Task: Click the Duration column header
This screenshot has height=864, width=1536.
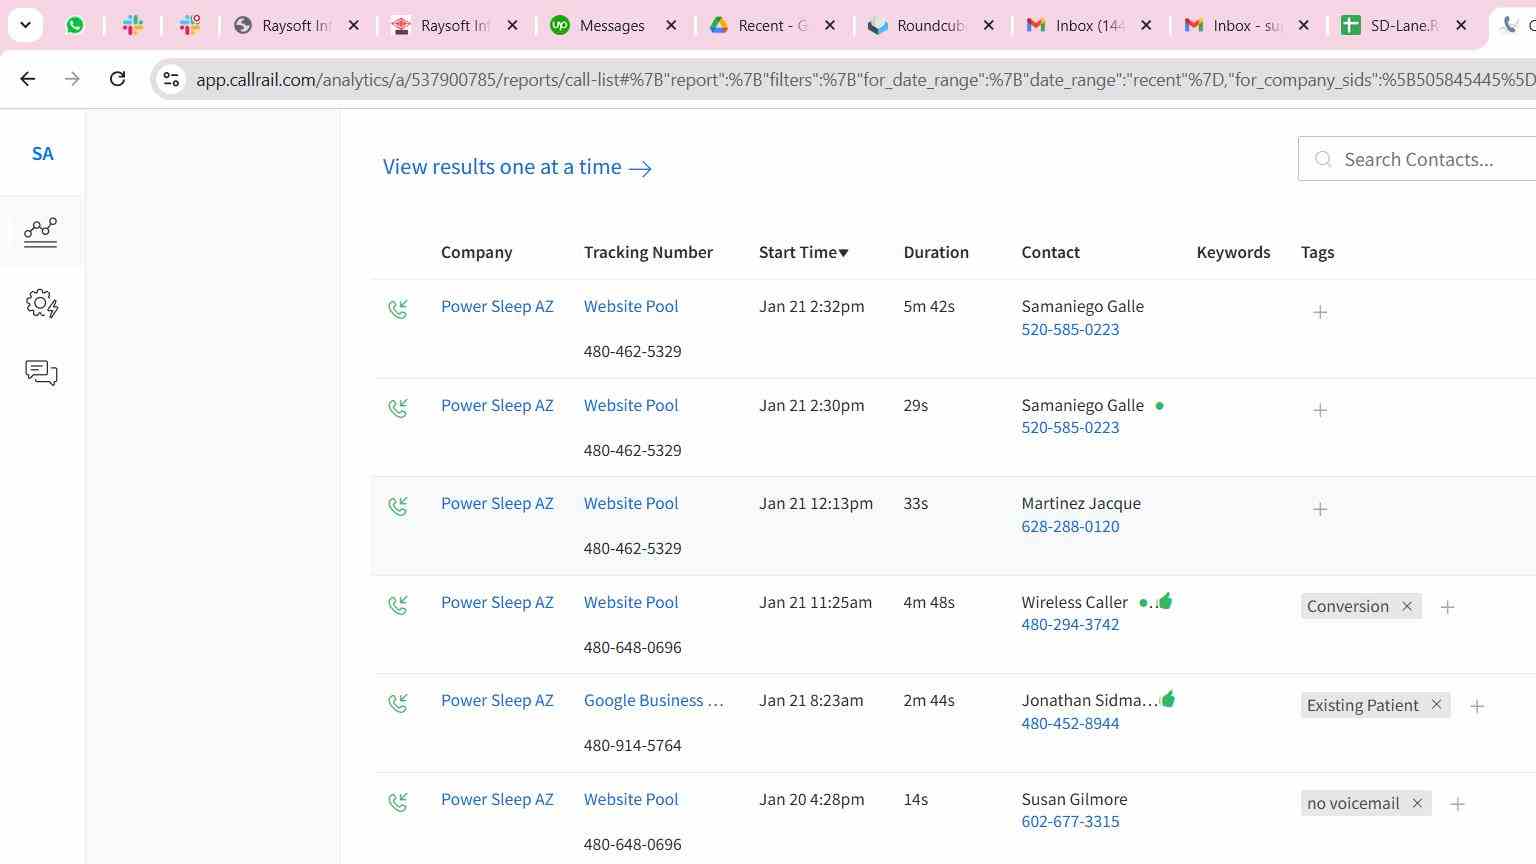Action: [936, 252]
